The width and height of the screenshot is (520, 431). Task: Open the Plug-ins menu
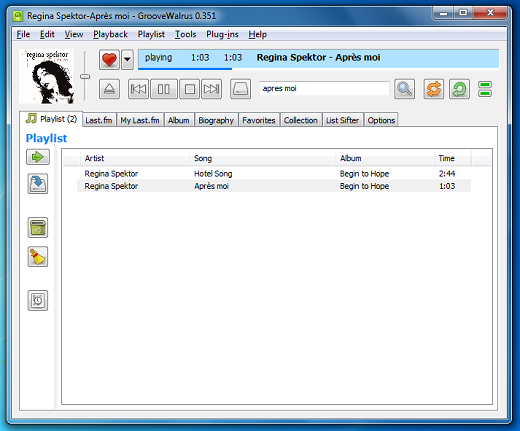(222, 34)
